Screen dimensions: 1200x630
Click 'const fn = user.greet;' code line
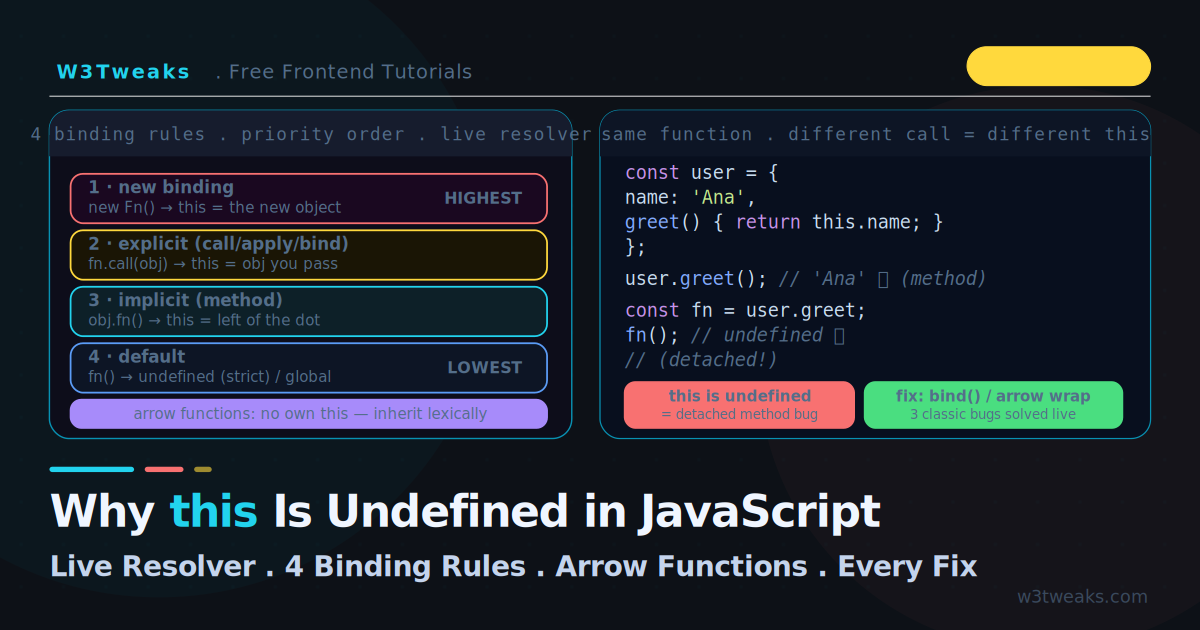point(745,310)
